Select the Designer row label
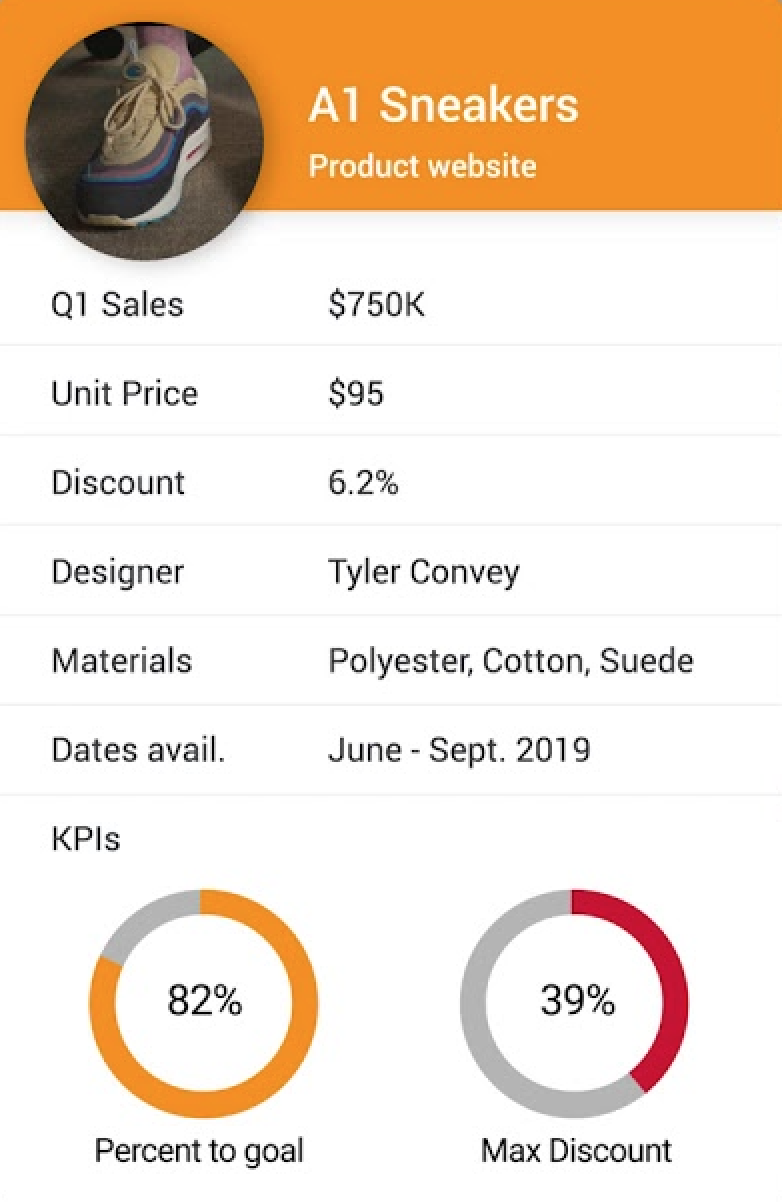The image size is (782, 1202). tap(117, 572)
